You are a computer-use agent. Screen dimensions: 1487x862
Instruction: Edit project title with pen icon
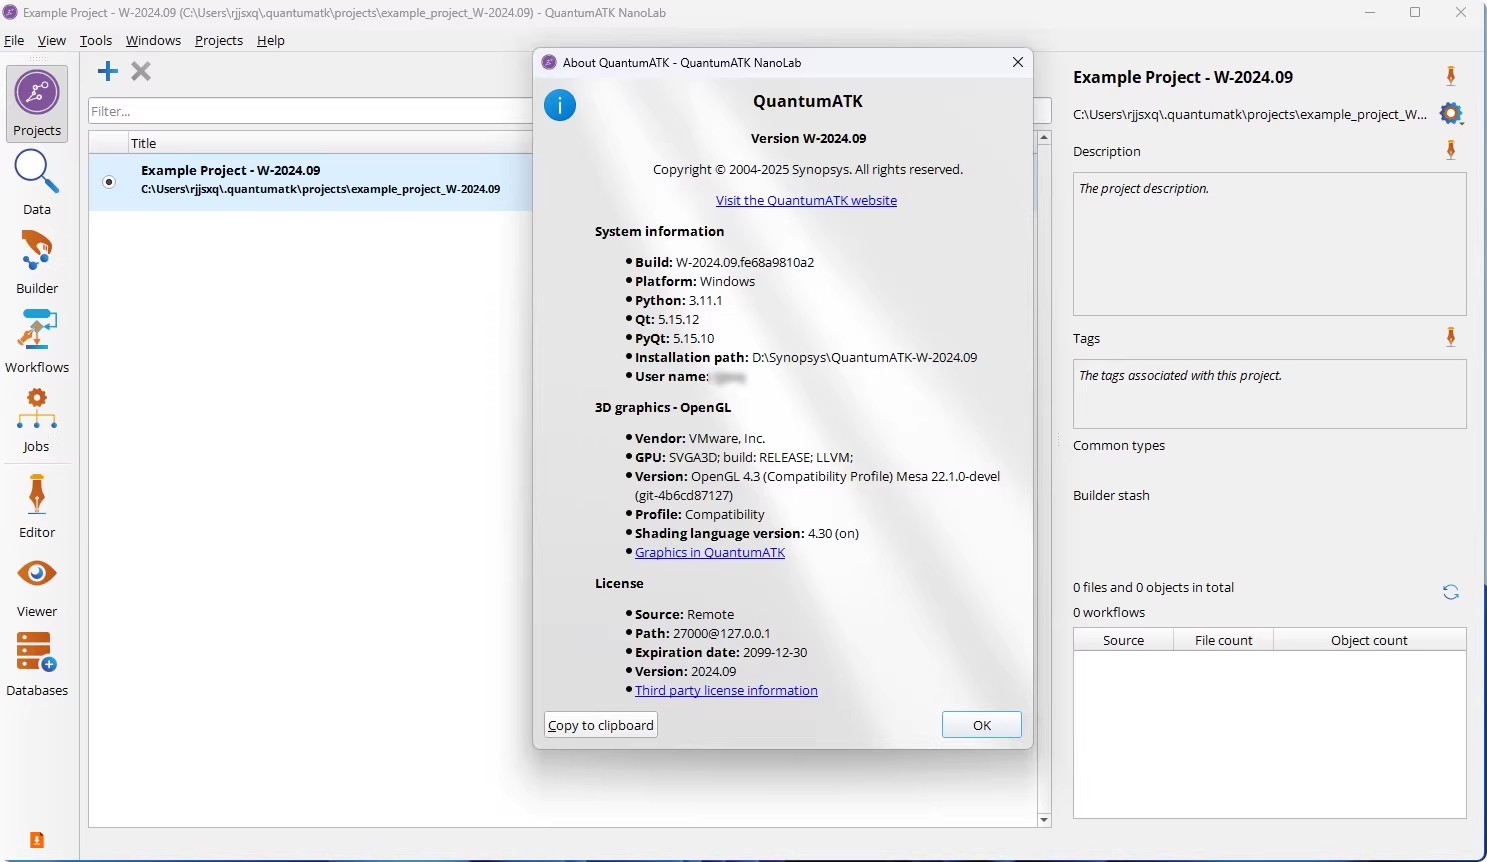click(1451, 76)
